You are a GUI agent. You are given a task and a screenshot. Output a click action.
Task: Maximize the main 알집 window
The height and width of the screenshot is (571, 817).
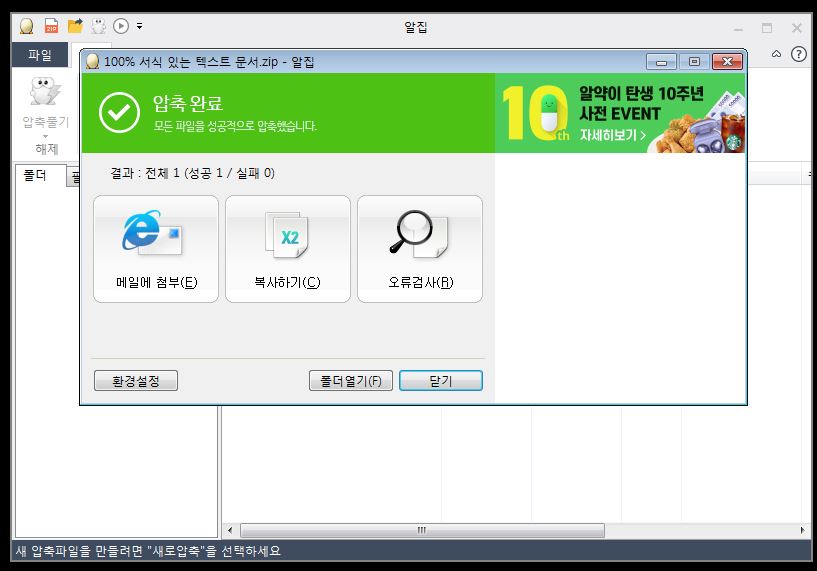point(767,28)
